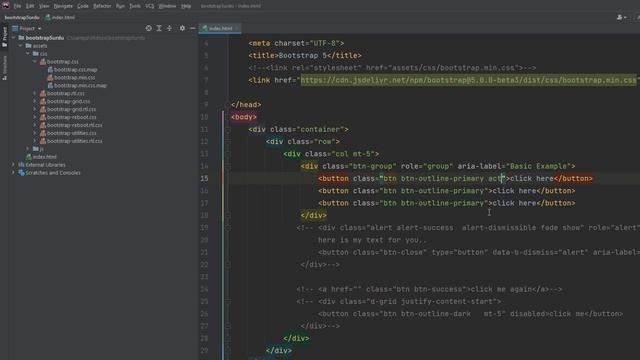Hide the Project panel with minus icon

point(193,28)
